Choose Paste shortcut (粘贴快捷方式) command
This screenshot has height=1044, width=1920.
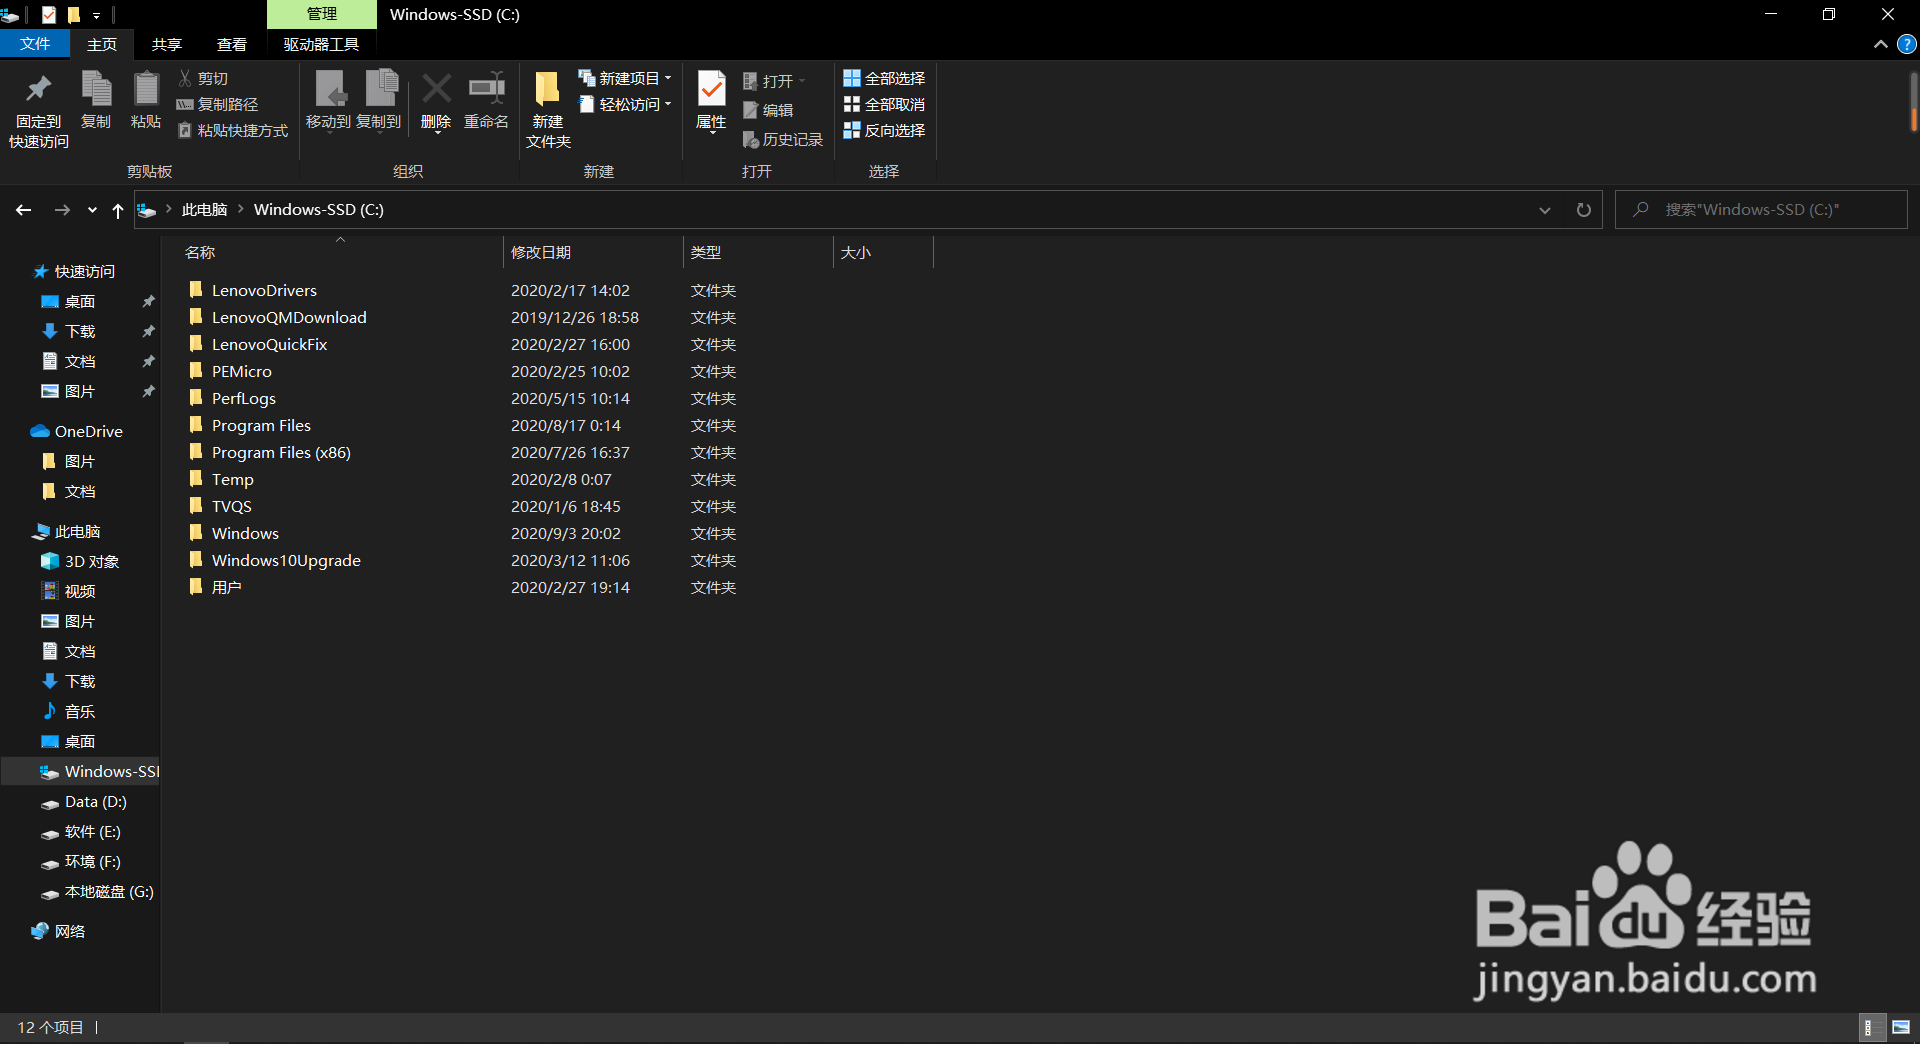click(x=233, y=130)
